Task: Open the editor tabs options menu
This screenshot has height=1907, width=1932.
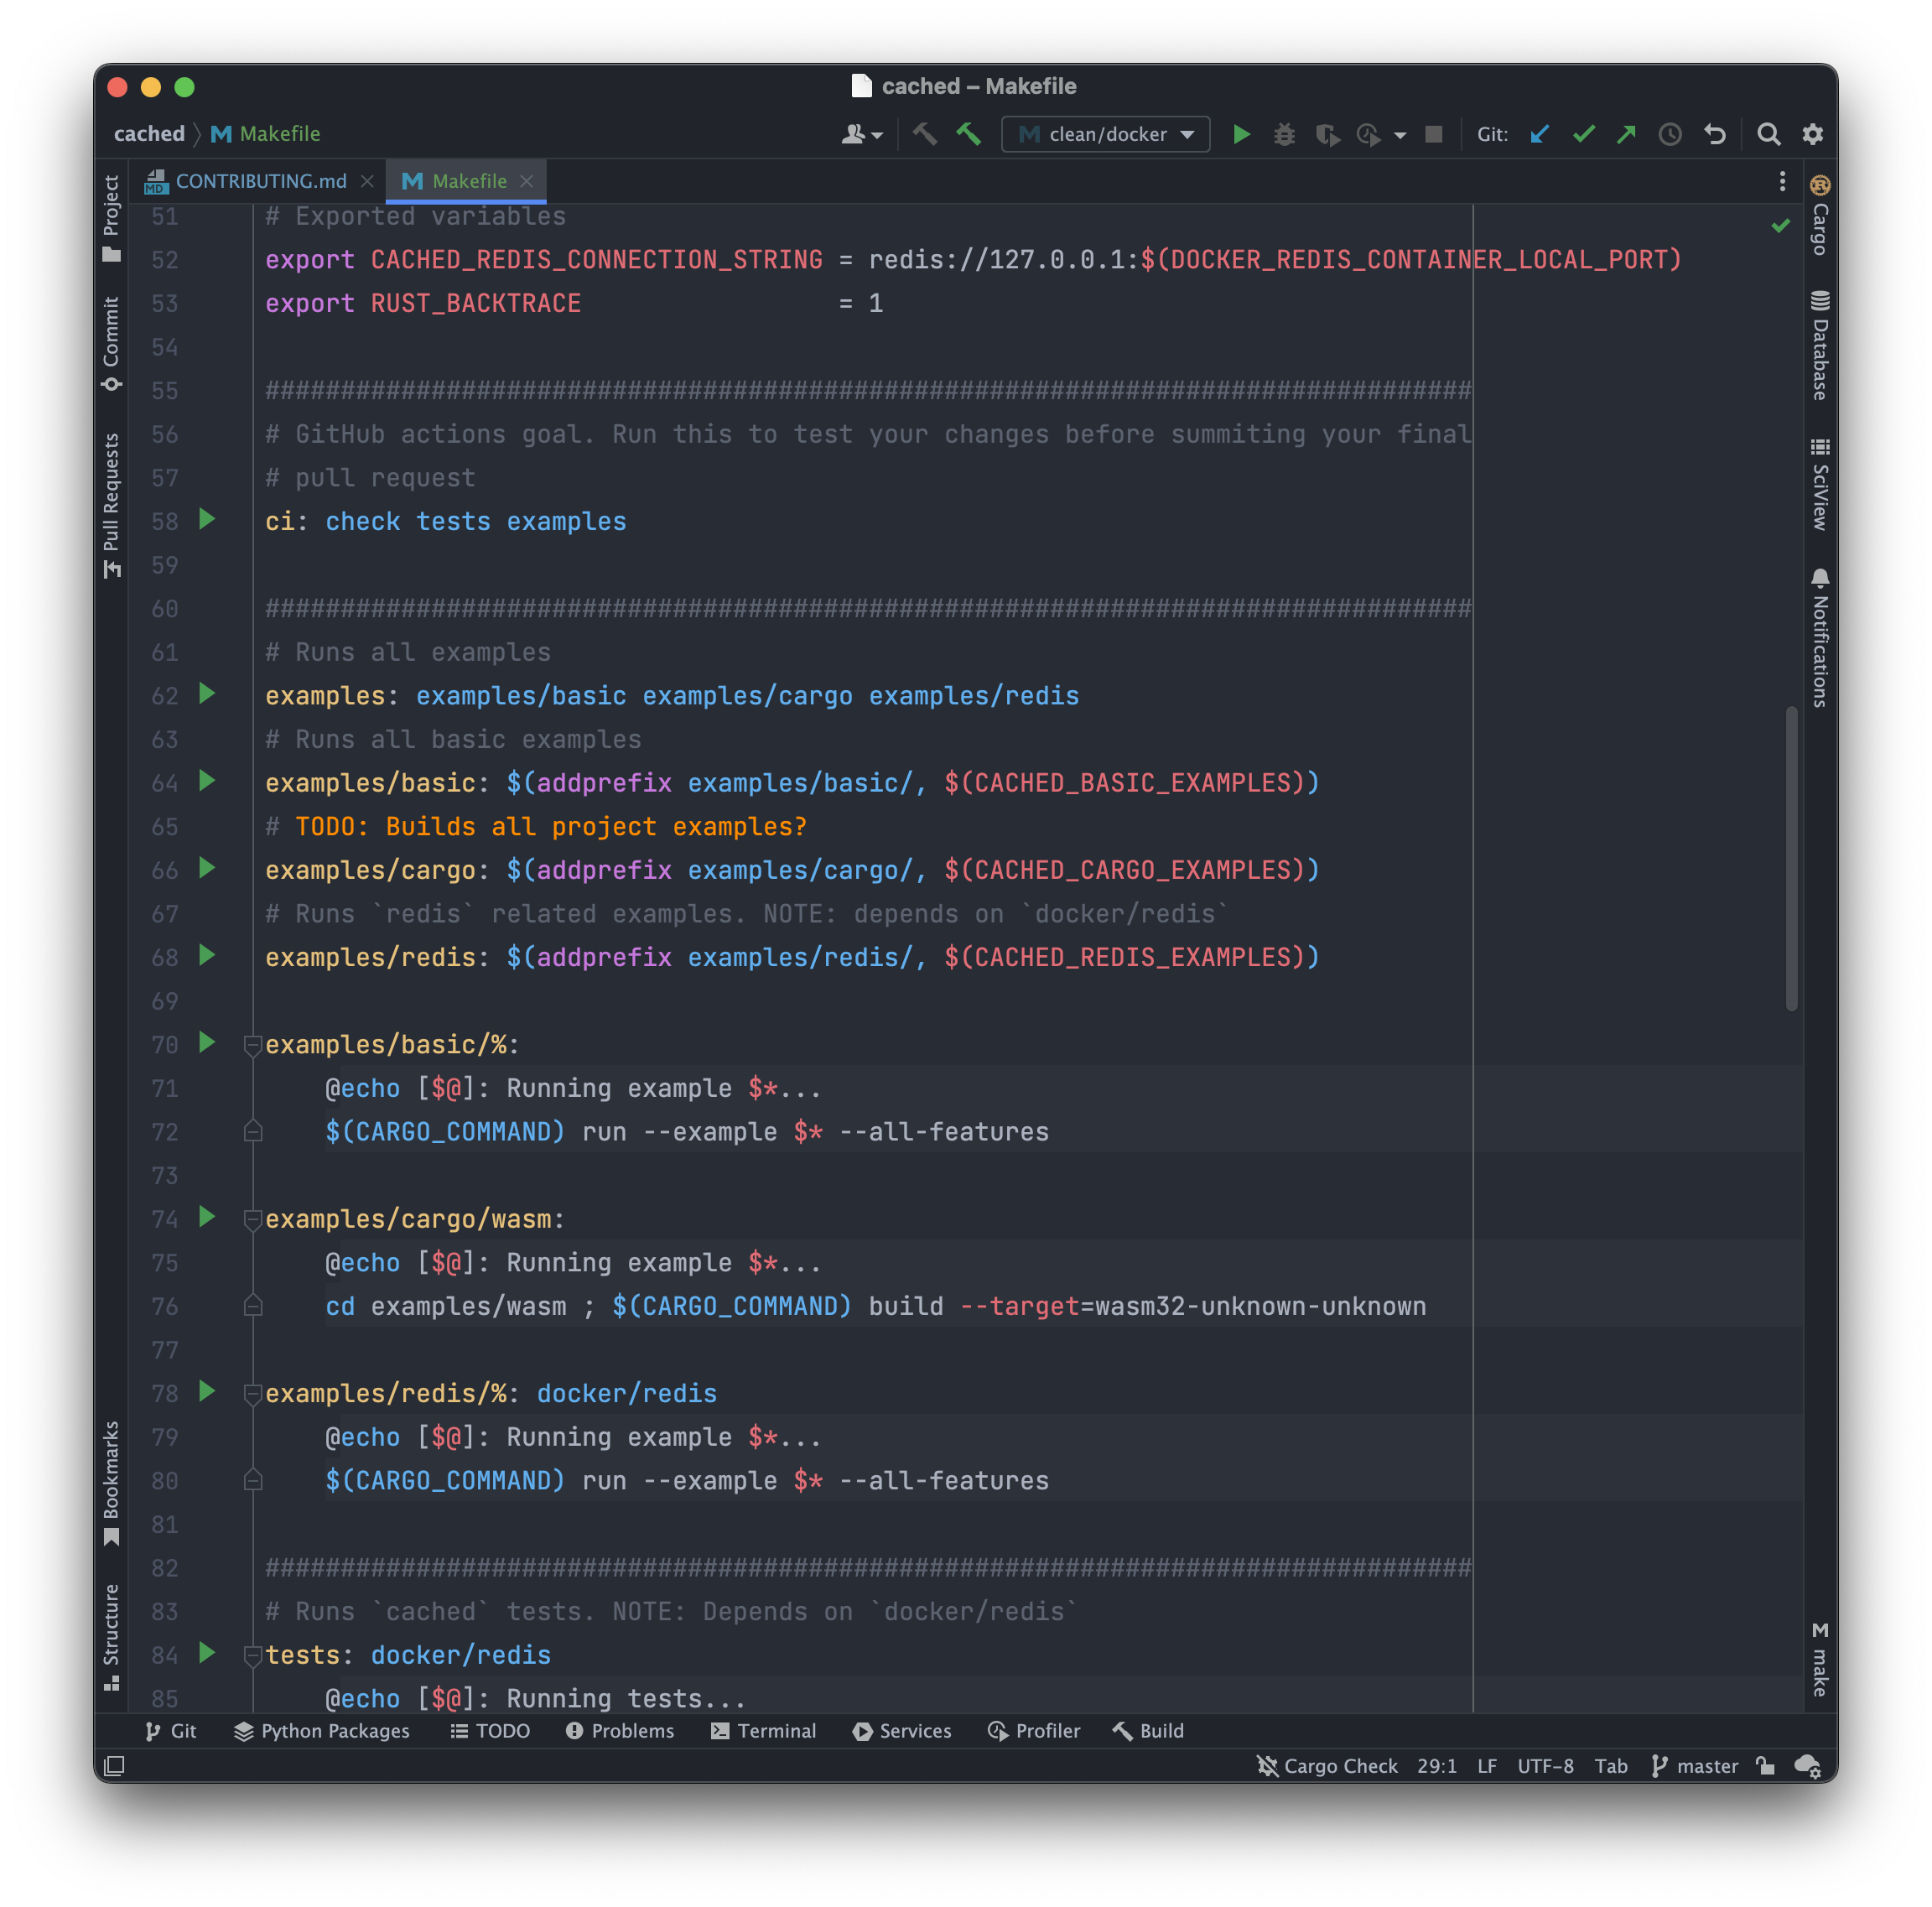Action: point(1782,181)
